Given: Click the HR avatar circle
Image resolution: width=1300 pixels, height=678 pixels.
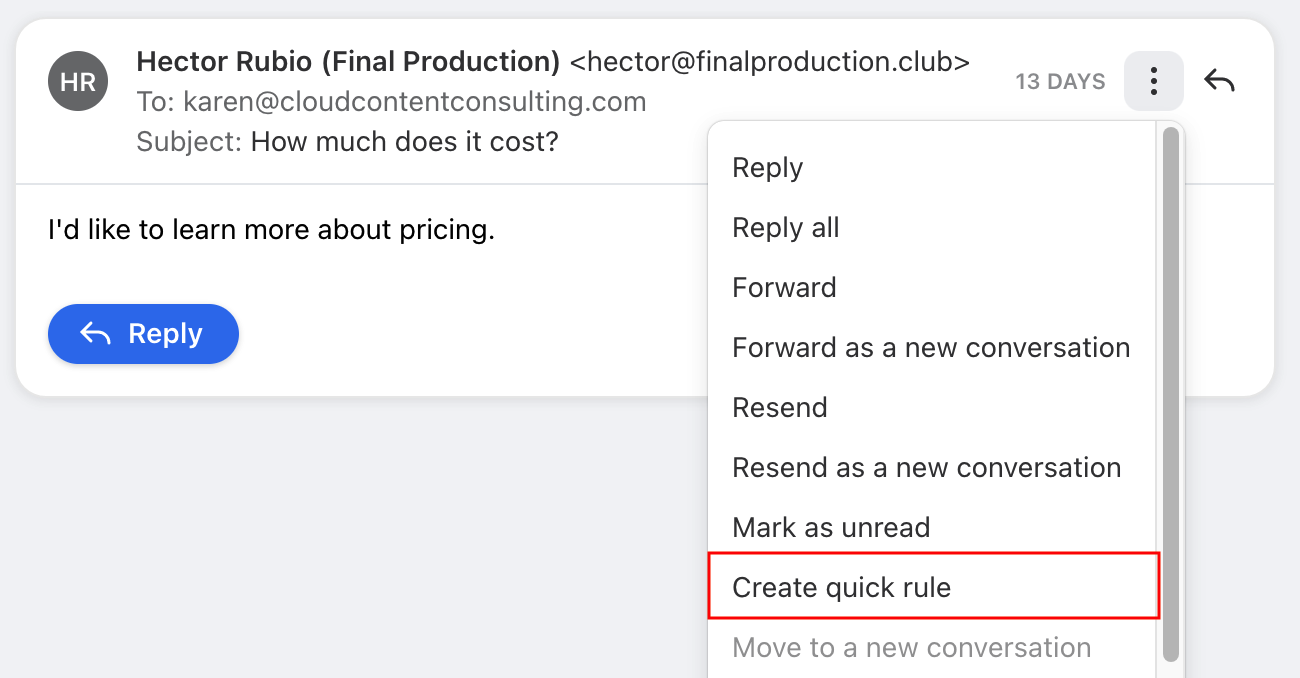Looking at the screenshot, I should tap(78, 81).
